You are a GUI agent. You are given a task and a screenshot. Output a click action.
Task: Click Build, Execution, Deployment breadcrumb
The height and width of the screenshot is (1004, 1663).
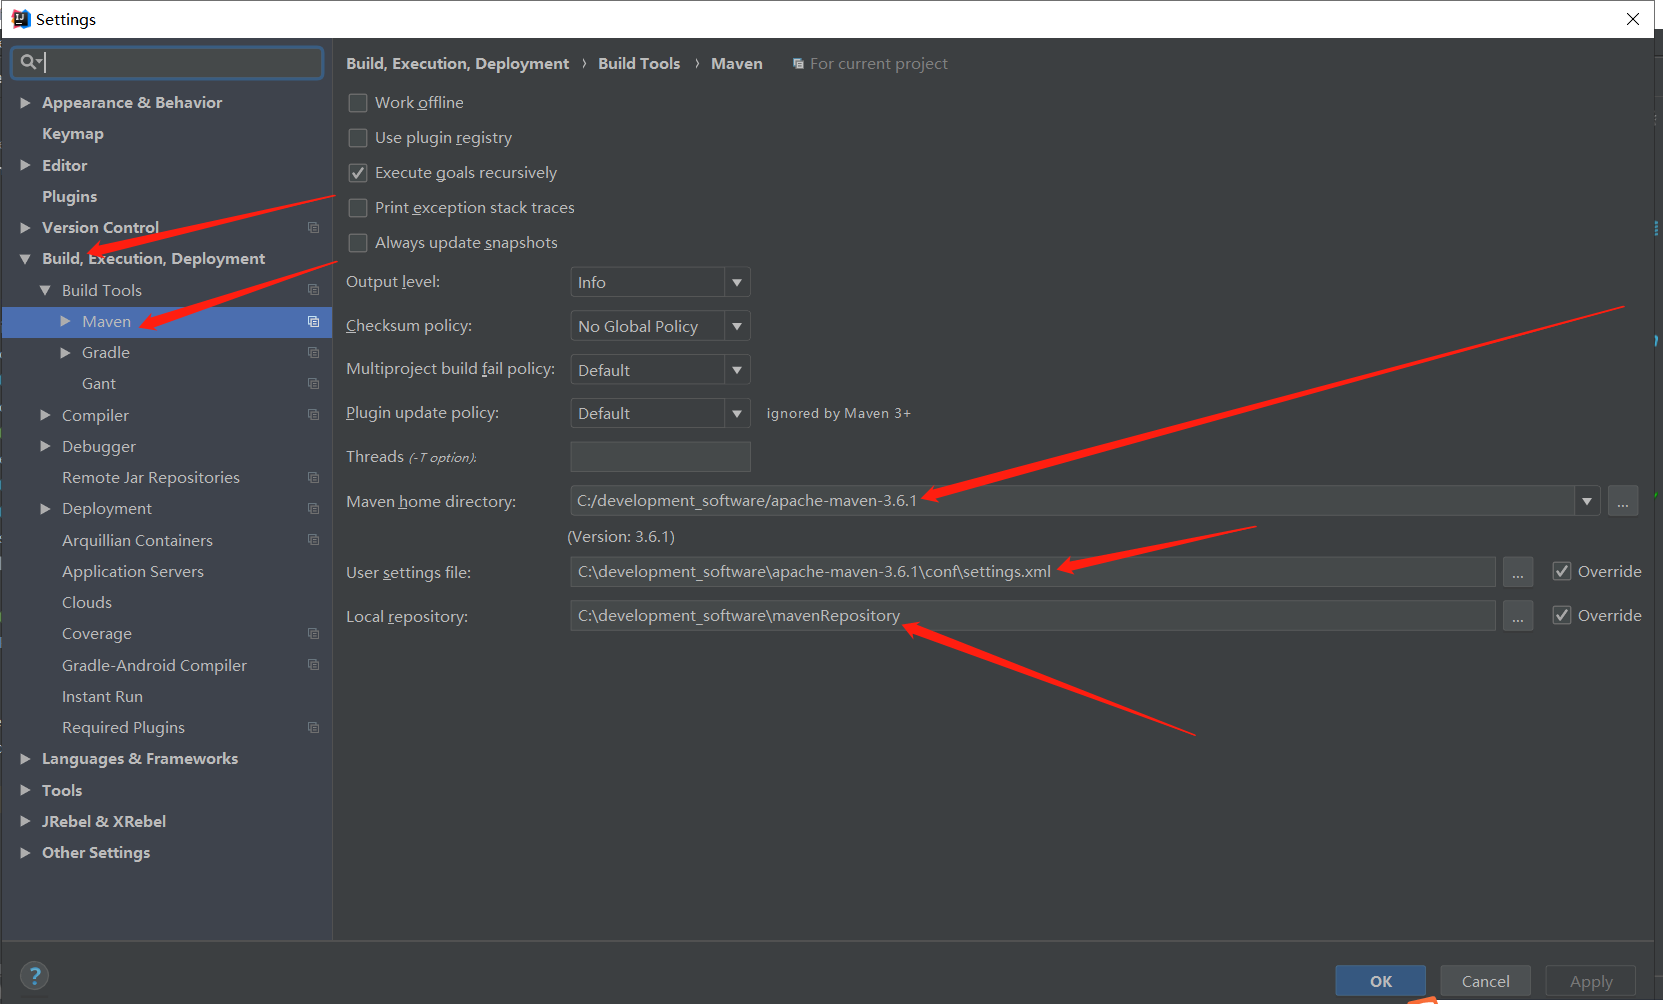tap(458, 64)
